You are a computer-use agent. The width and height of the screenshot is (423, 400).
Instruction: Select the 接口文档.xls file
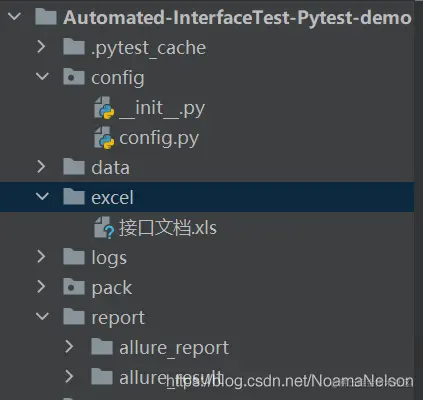(168, 228)
